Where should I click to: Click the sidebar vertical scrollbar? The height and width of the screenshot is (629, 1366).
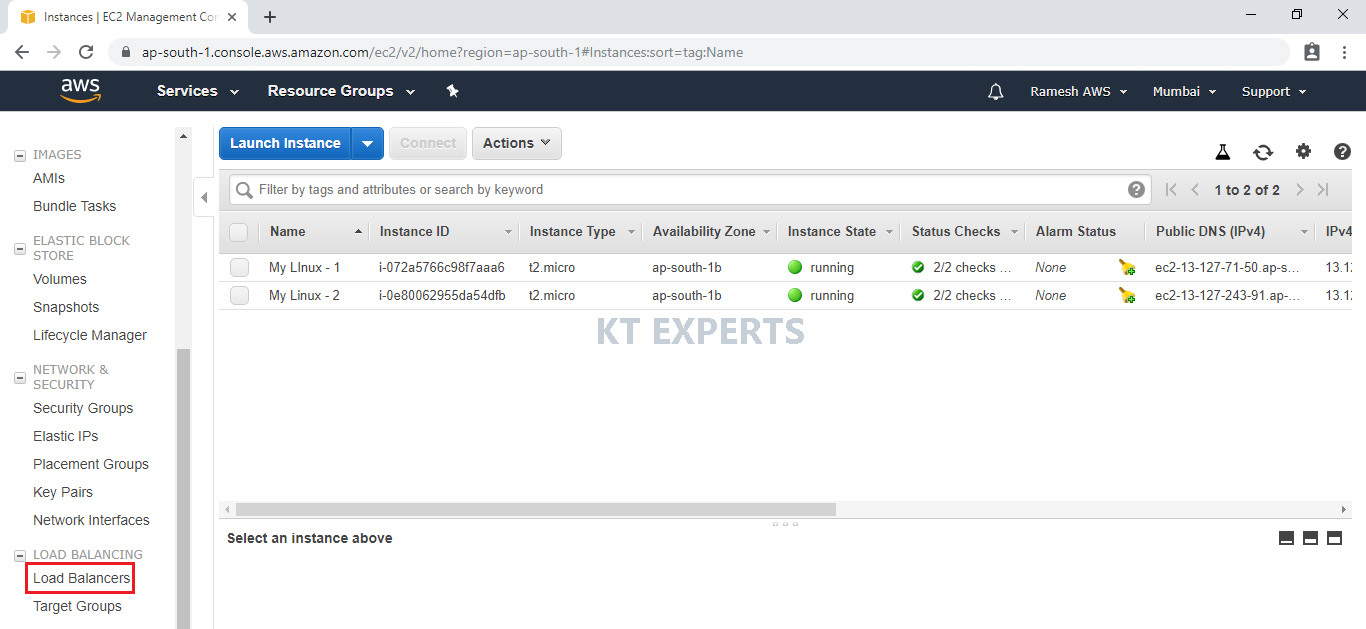[183, 488]
